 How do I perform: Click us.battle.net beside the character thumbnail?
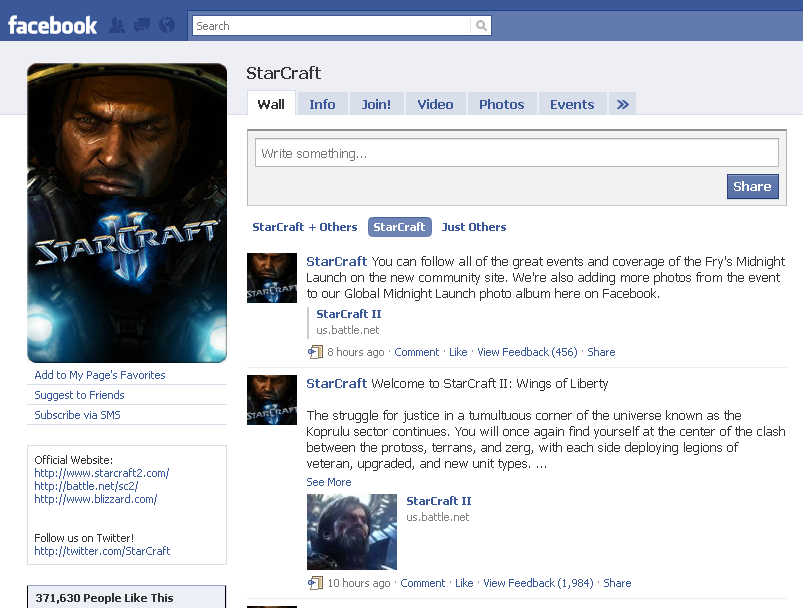coord(438,517)
